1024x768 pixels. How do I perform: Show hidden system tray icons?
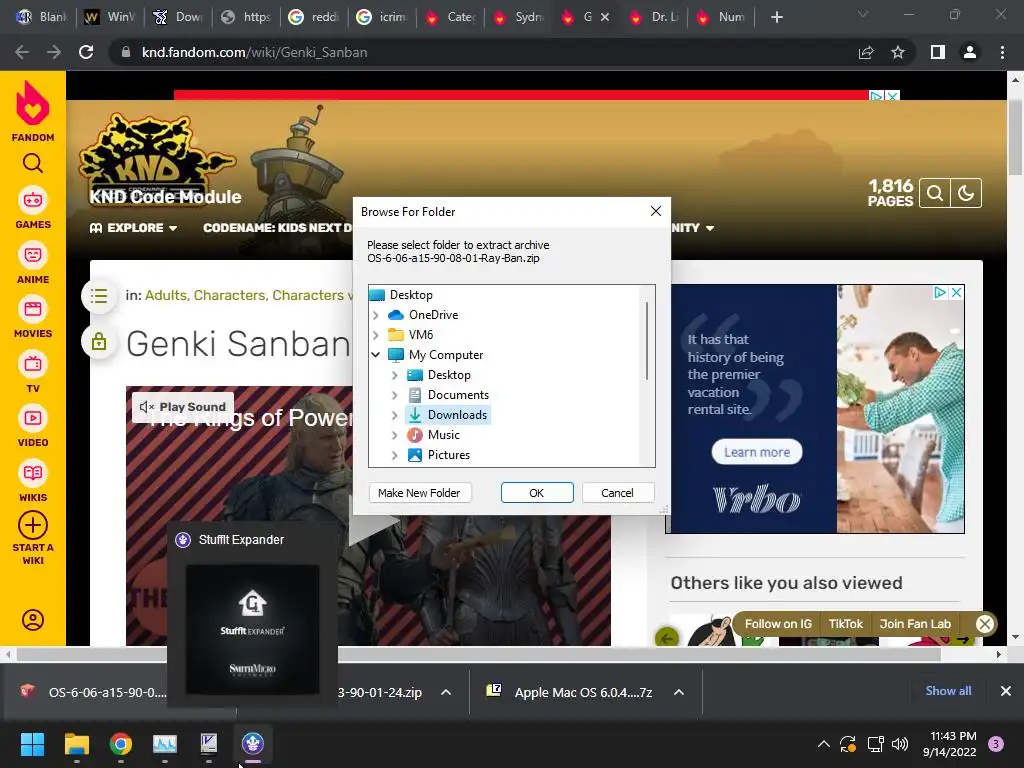(x=824, y=744)
